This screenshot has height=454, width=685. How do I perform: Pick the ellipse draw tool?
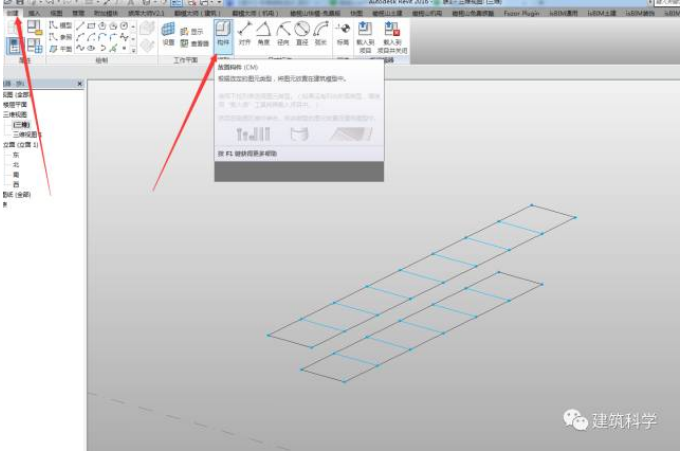(x=91, y=48)
